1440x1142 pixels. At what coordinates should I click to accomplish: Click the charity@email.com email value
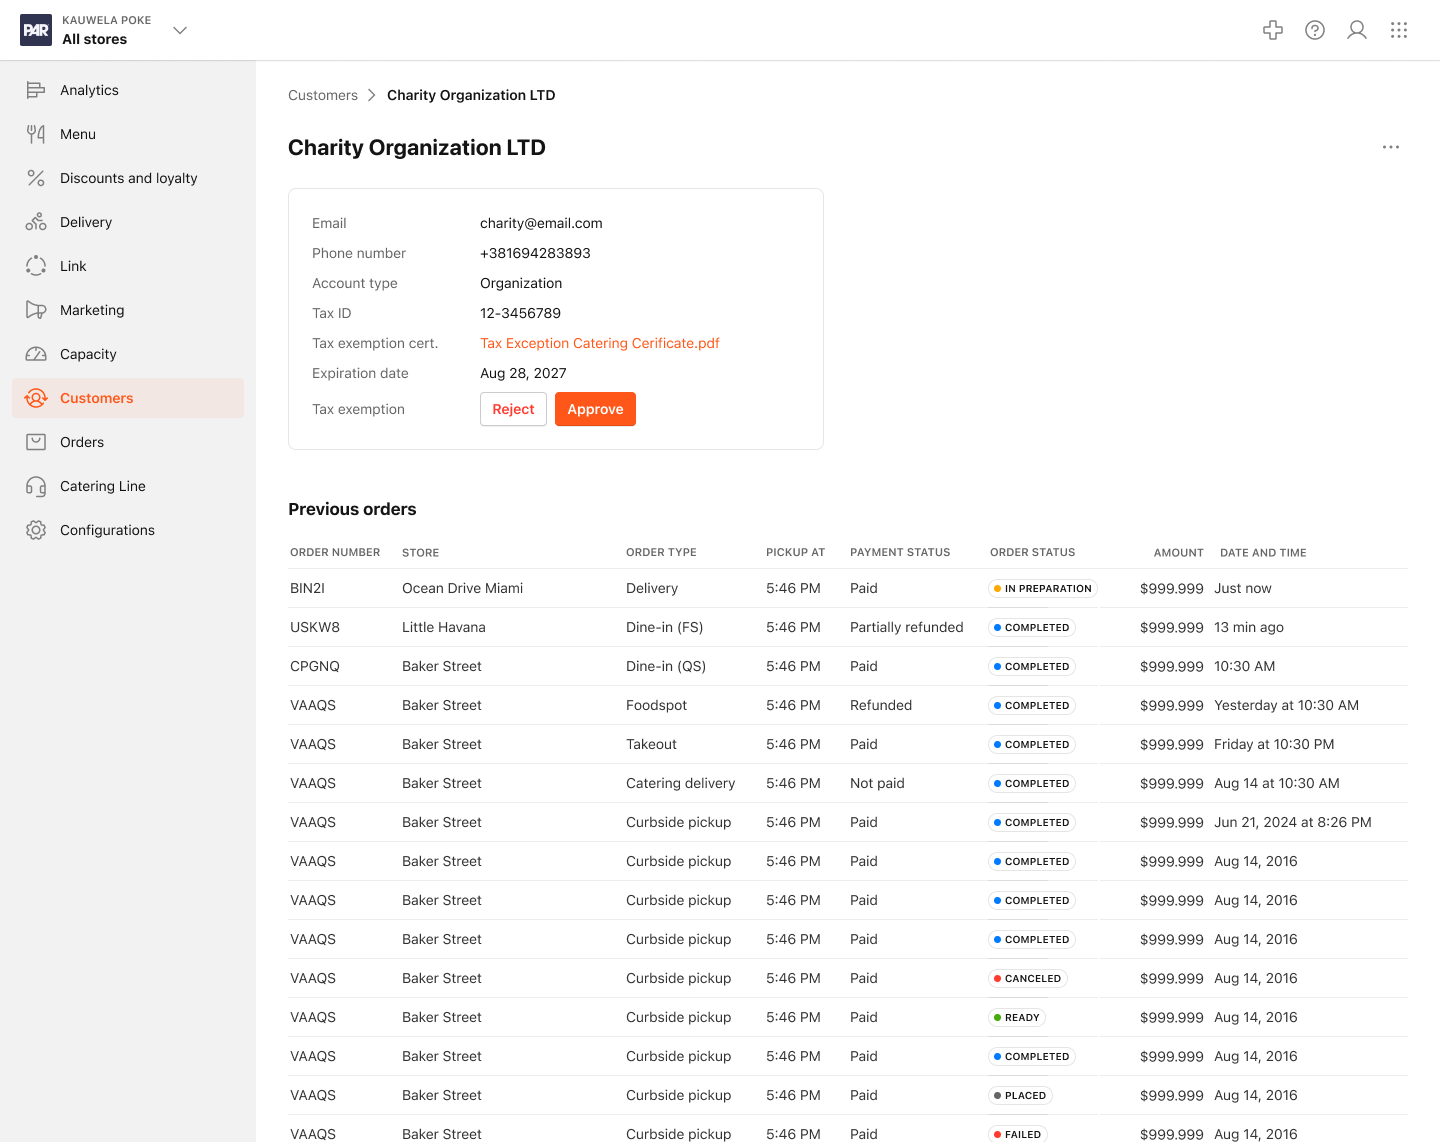541,223
